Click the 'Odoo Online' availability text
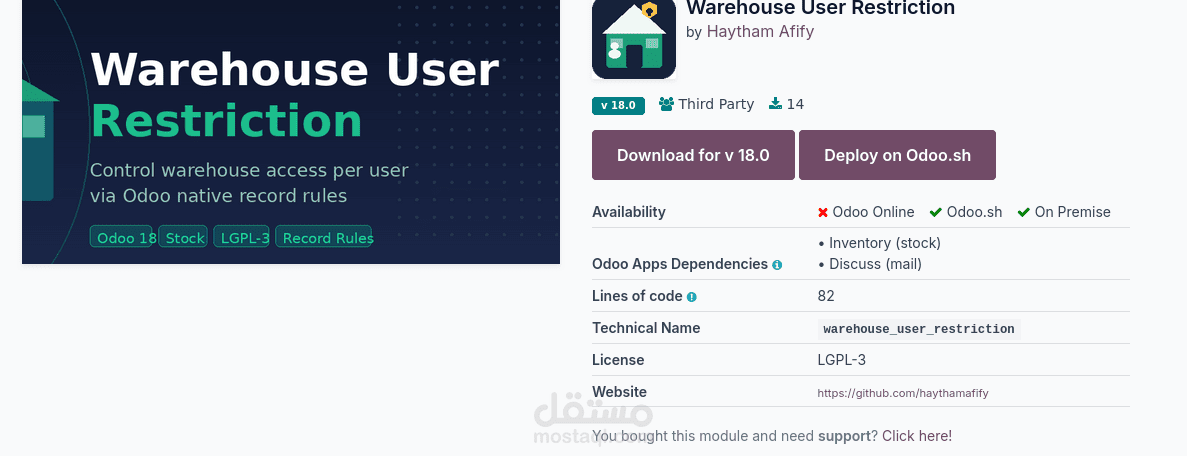 coord(874,212)
